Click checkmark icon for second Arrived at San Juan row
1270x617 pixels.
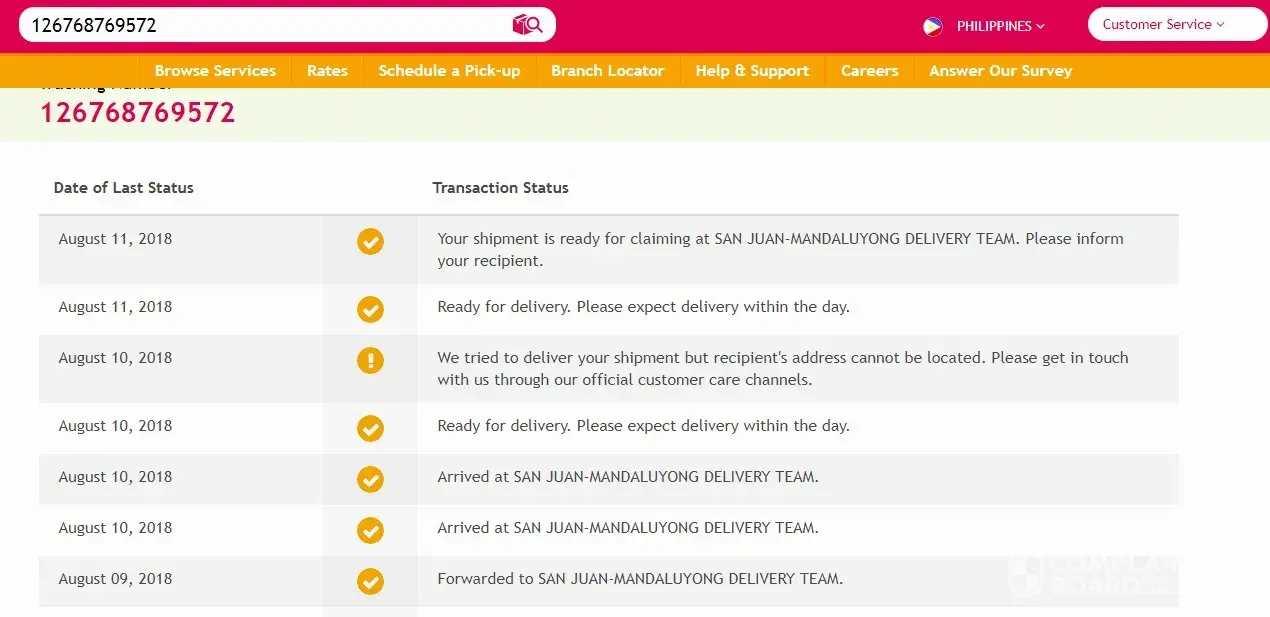click(370, 530)
